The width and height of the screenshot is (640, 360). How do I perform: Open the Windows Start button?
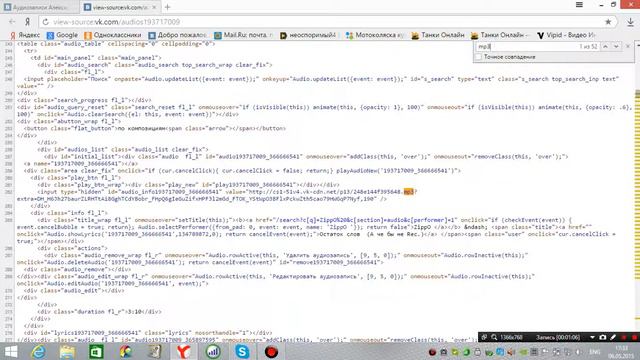(x=11, y=351)
